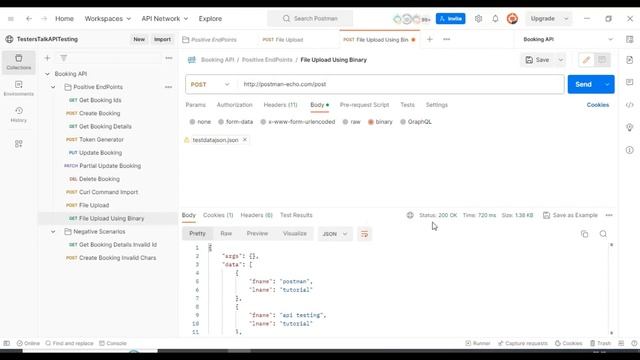640x360 pixels.
Task: Change the JSON response format dropdown
Action: 335,234
